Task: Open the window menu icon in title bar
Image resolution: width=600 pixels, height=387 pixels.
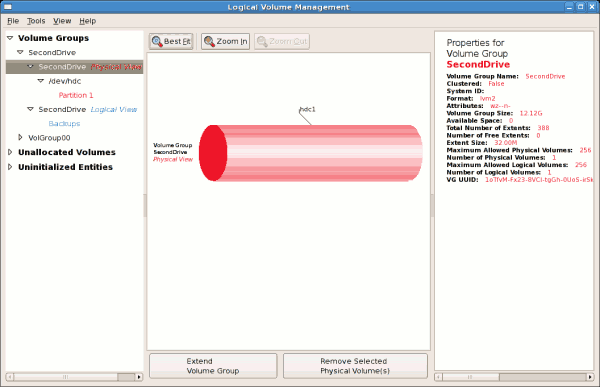Action: click(x=7, y=7)
